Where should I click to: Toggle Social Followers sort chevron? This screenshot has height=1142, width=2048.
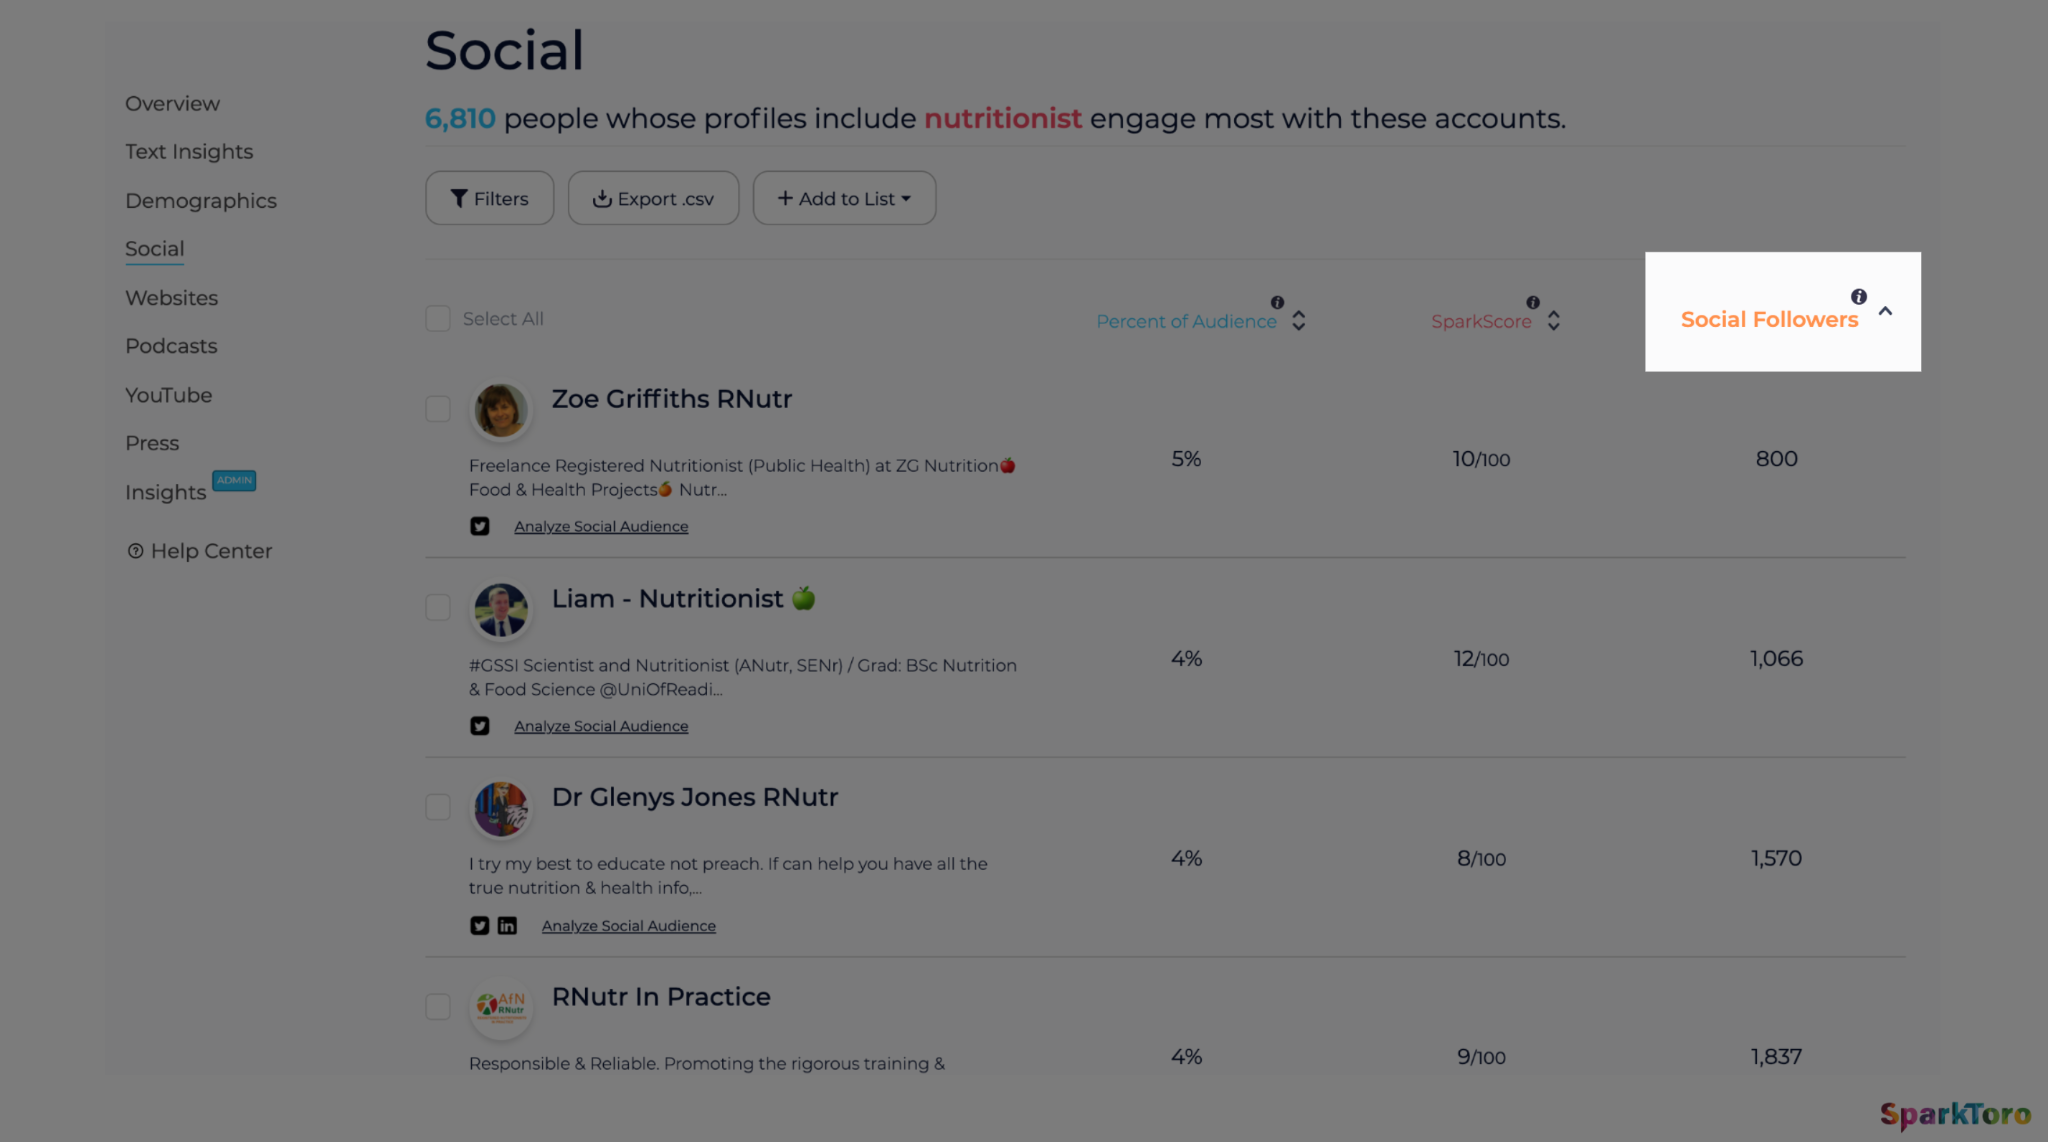point(1885,312)
